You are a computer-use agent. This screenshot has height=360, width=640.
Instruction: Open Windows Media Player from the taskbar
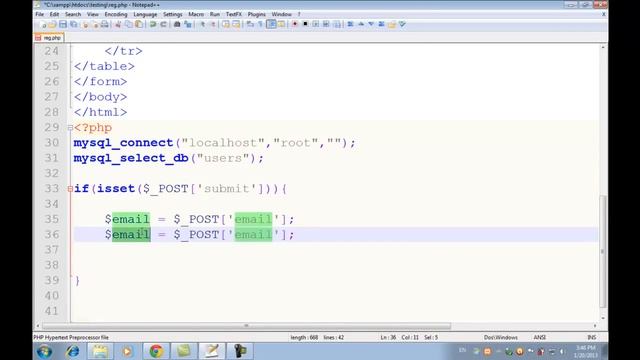point(127,351)
